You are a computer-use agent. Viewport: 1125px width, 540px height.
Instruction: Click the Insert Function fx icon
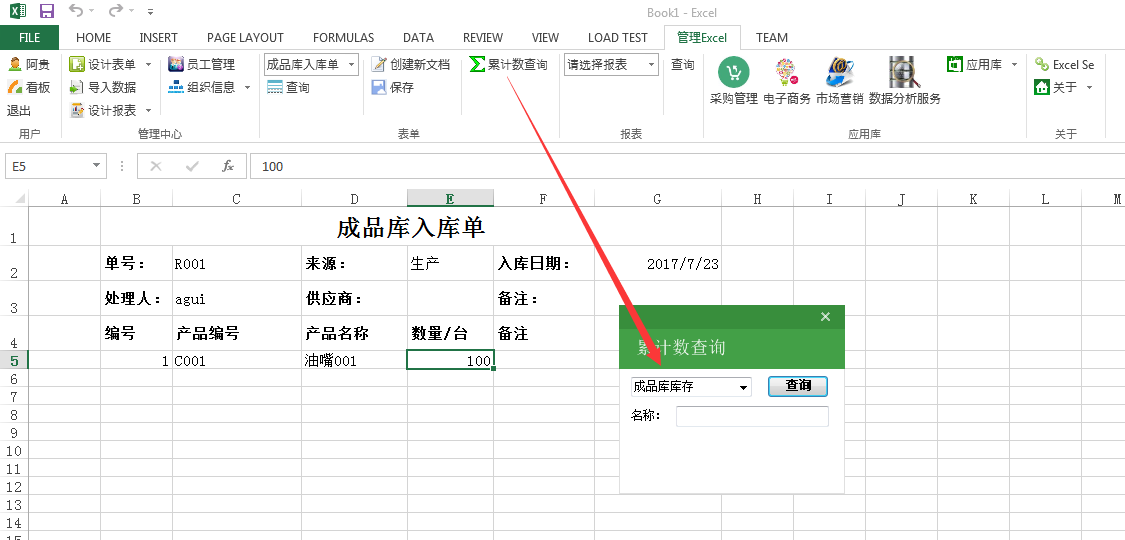[228, 166]
